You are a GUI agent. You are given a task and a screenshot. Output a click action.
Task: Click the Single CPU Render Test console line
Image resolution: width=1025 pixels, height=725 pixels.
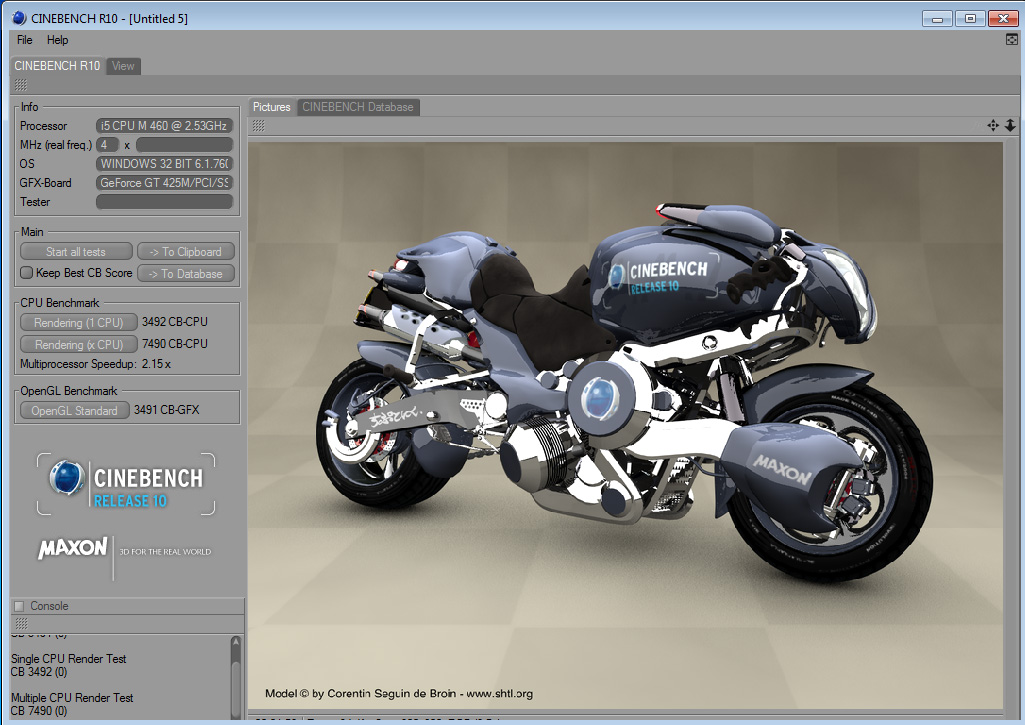tap(69, 659)
